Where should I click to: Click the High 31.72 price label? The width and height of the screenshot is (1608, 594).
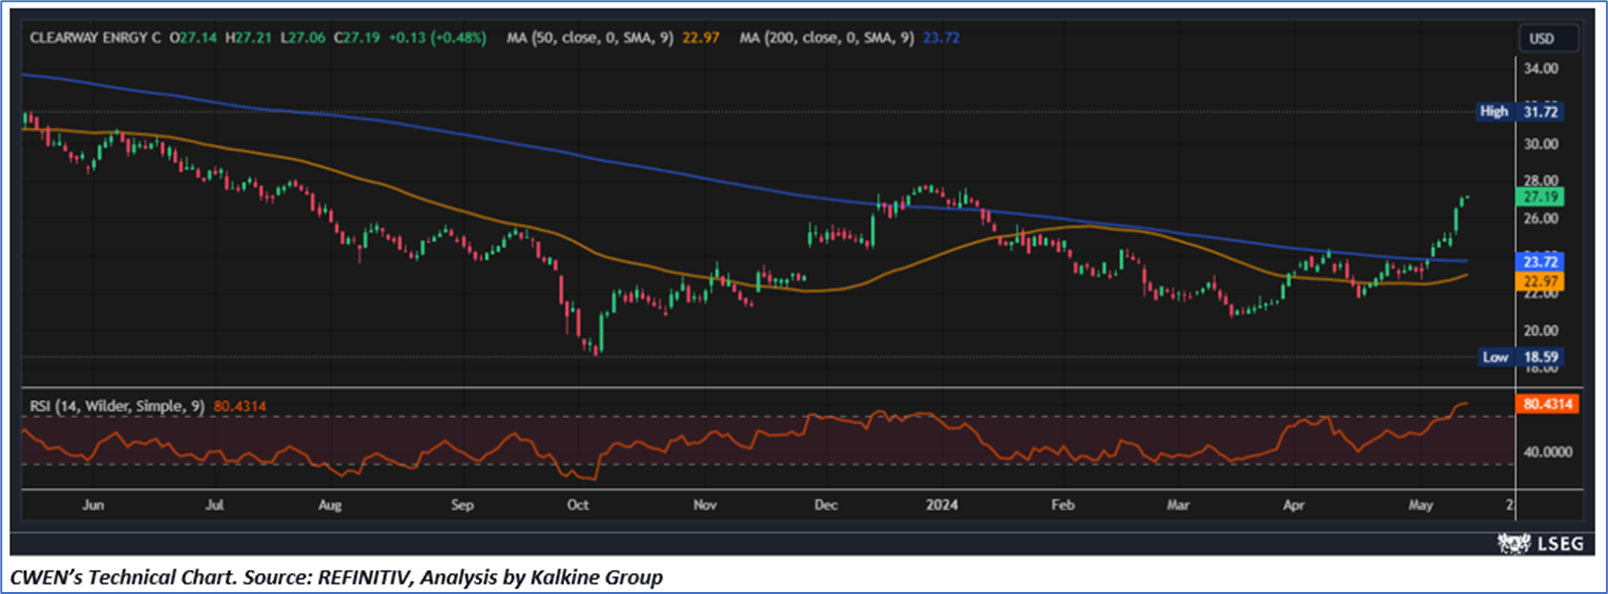pos(1520,111)
